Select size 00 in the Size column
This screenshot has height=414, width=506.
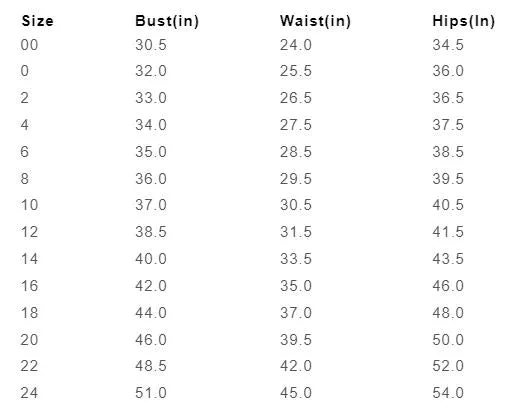coord(29,45)
